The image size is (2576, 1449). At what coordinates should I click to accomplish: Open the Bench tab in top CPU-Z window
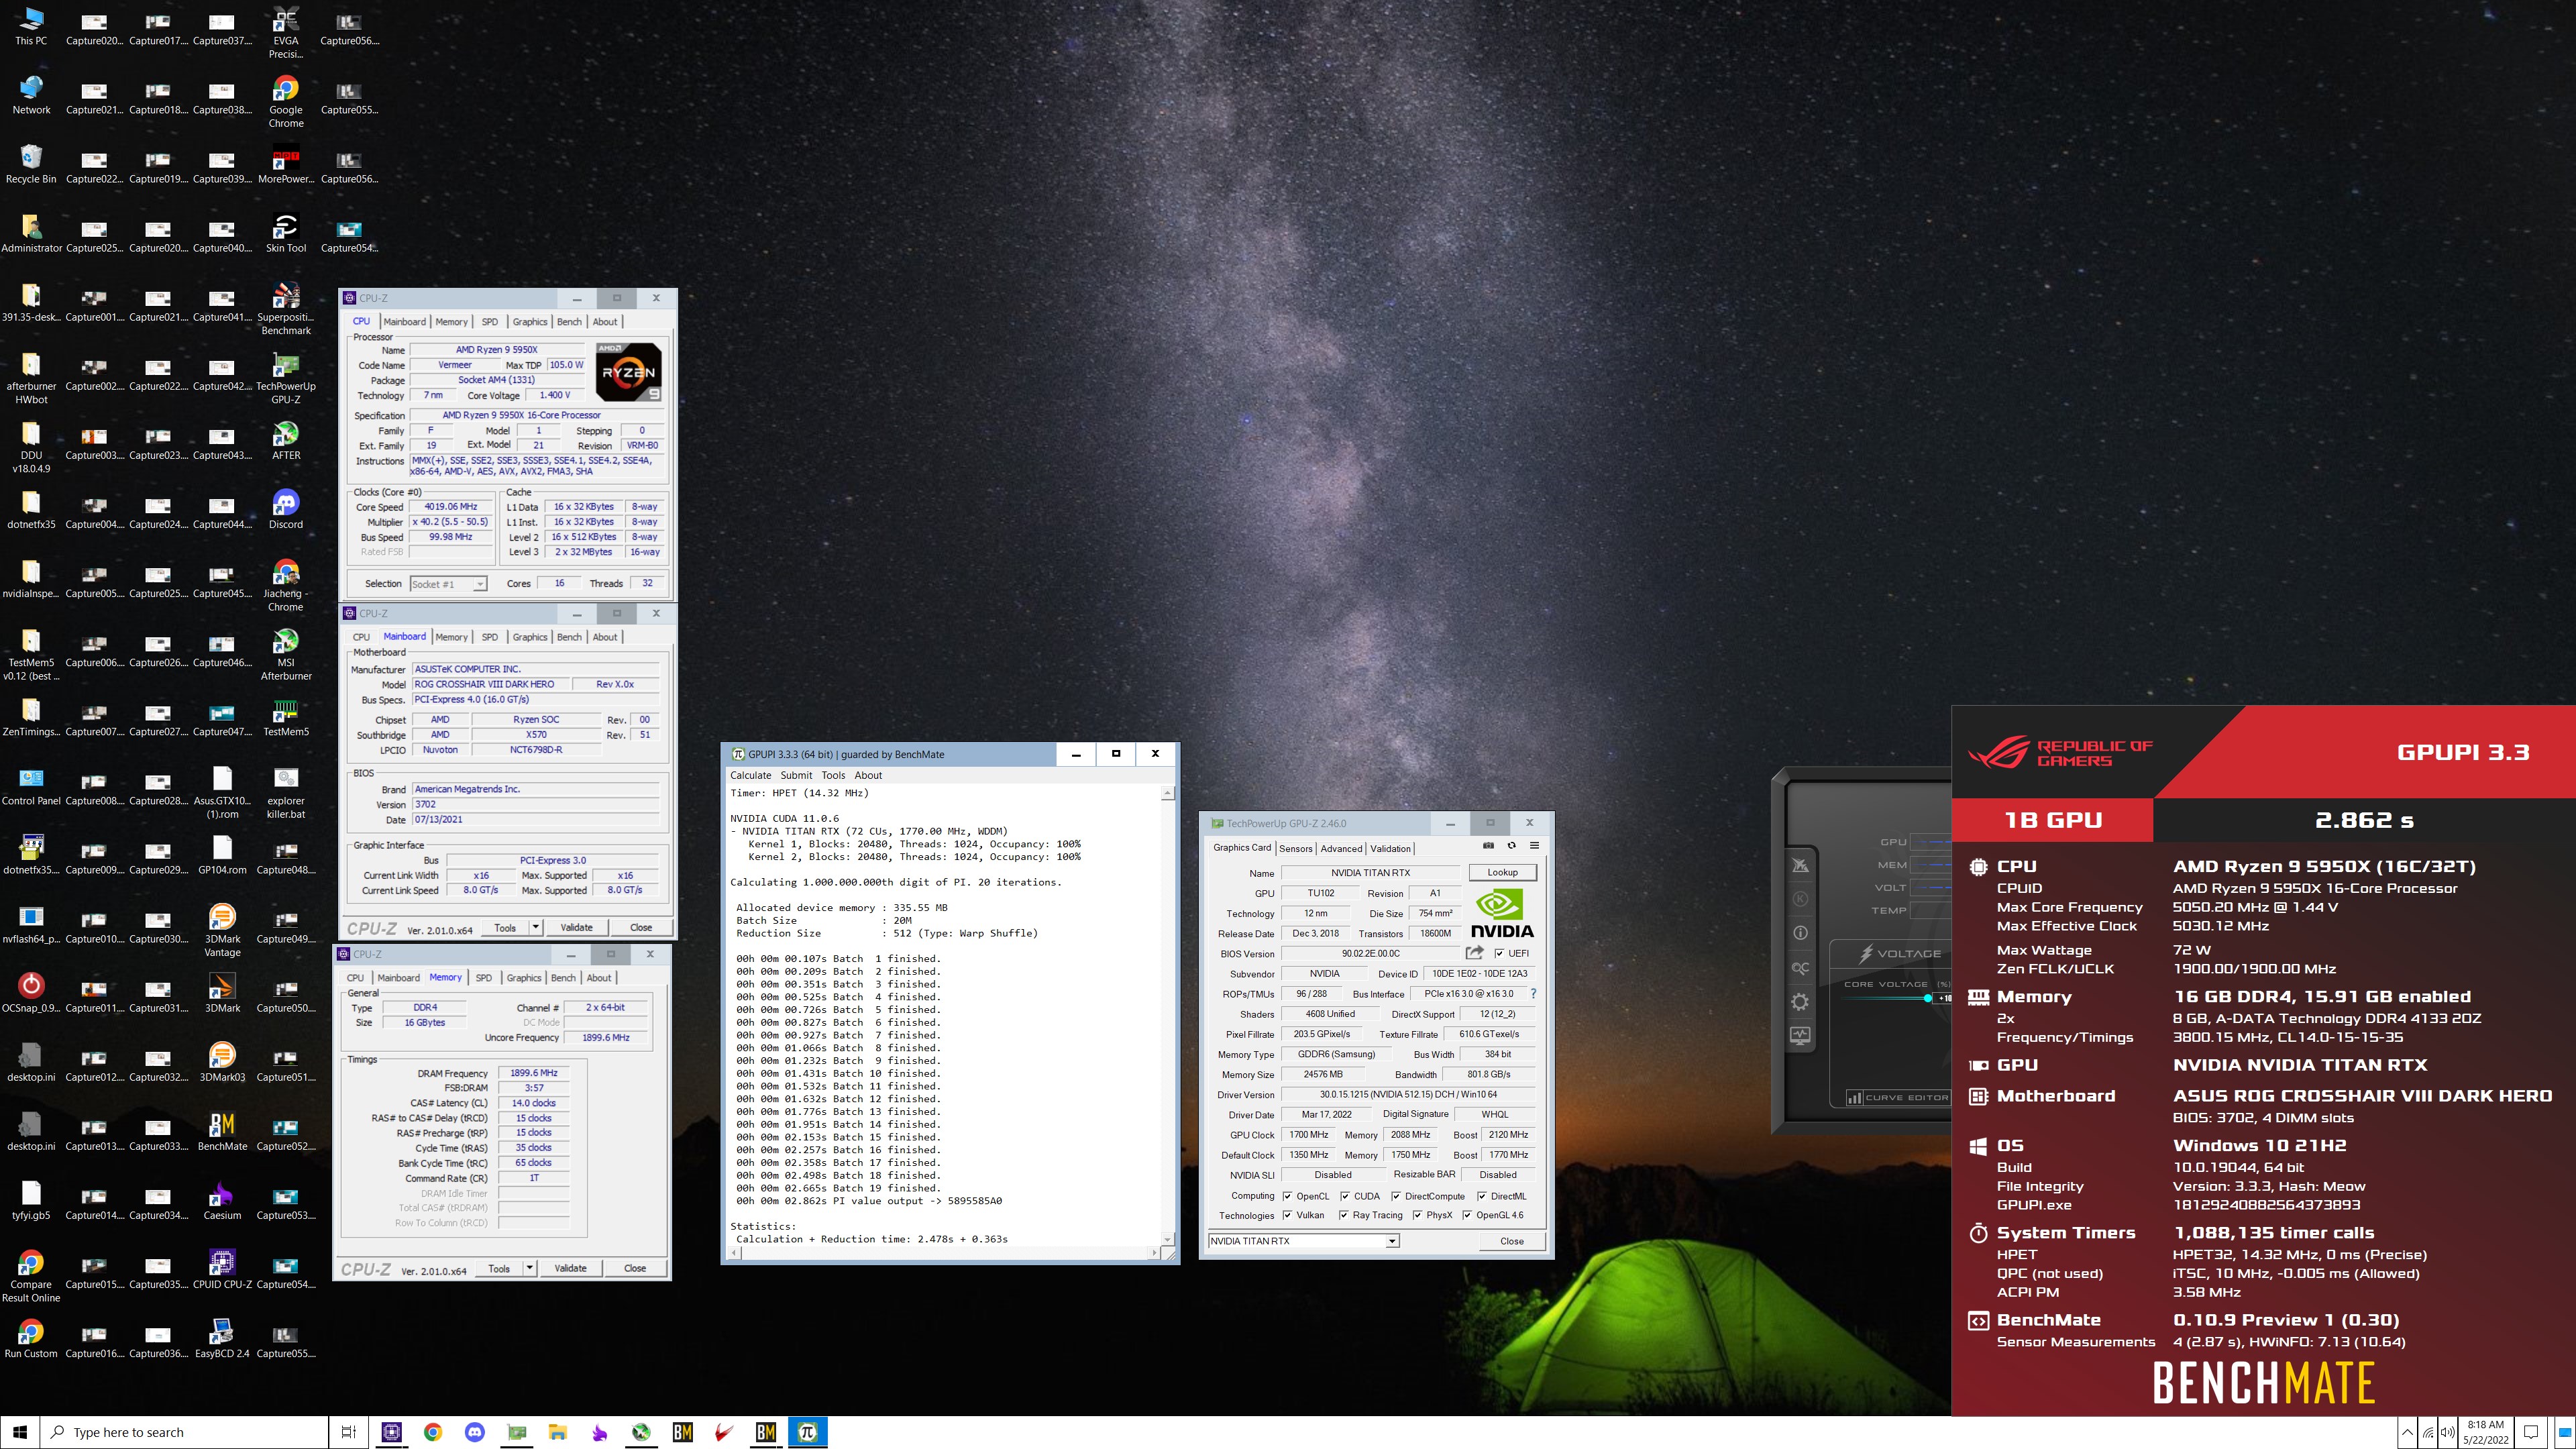coord(569,322)
